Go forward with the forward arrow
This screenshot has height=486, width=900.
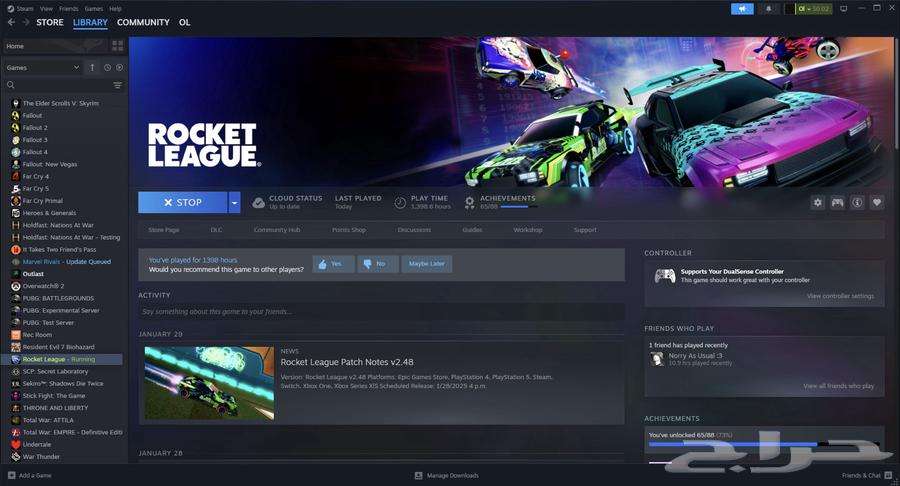25,22
